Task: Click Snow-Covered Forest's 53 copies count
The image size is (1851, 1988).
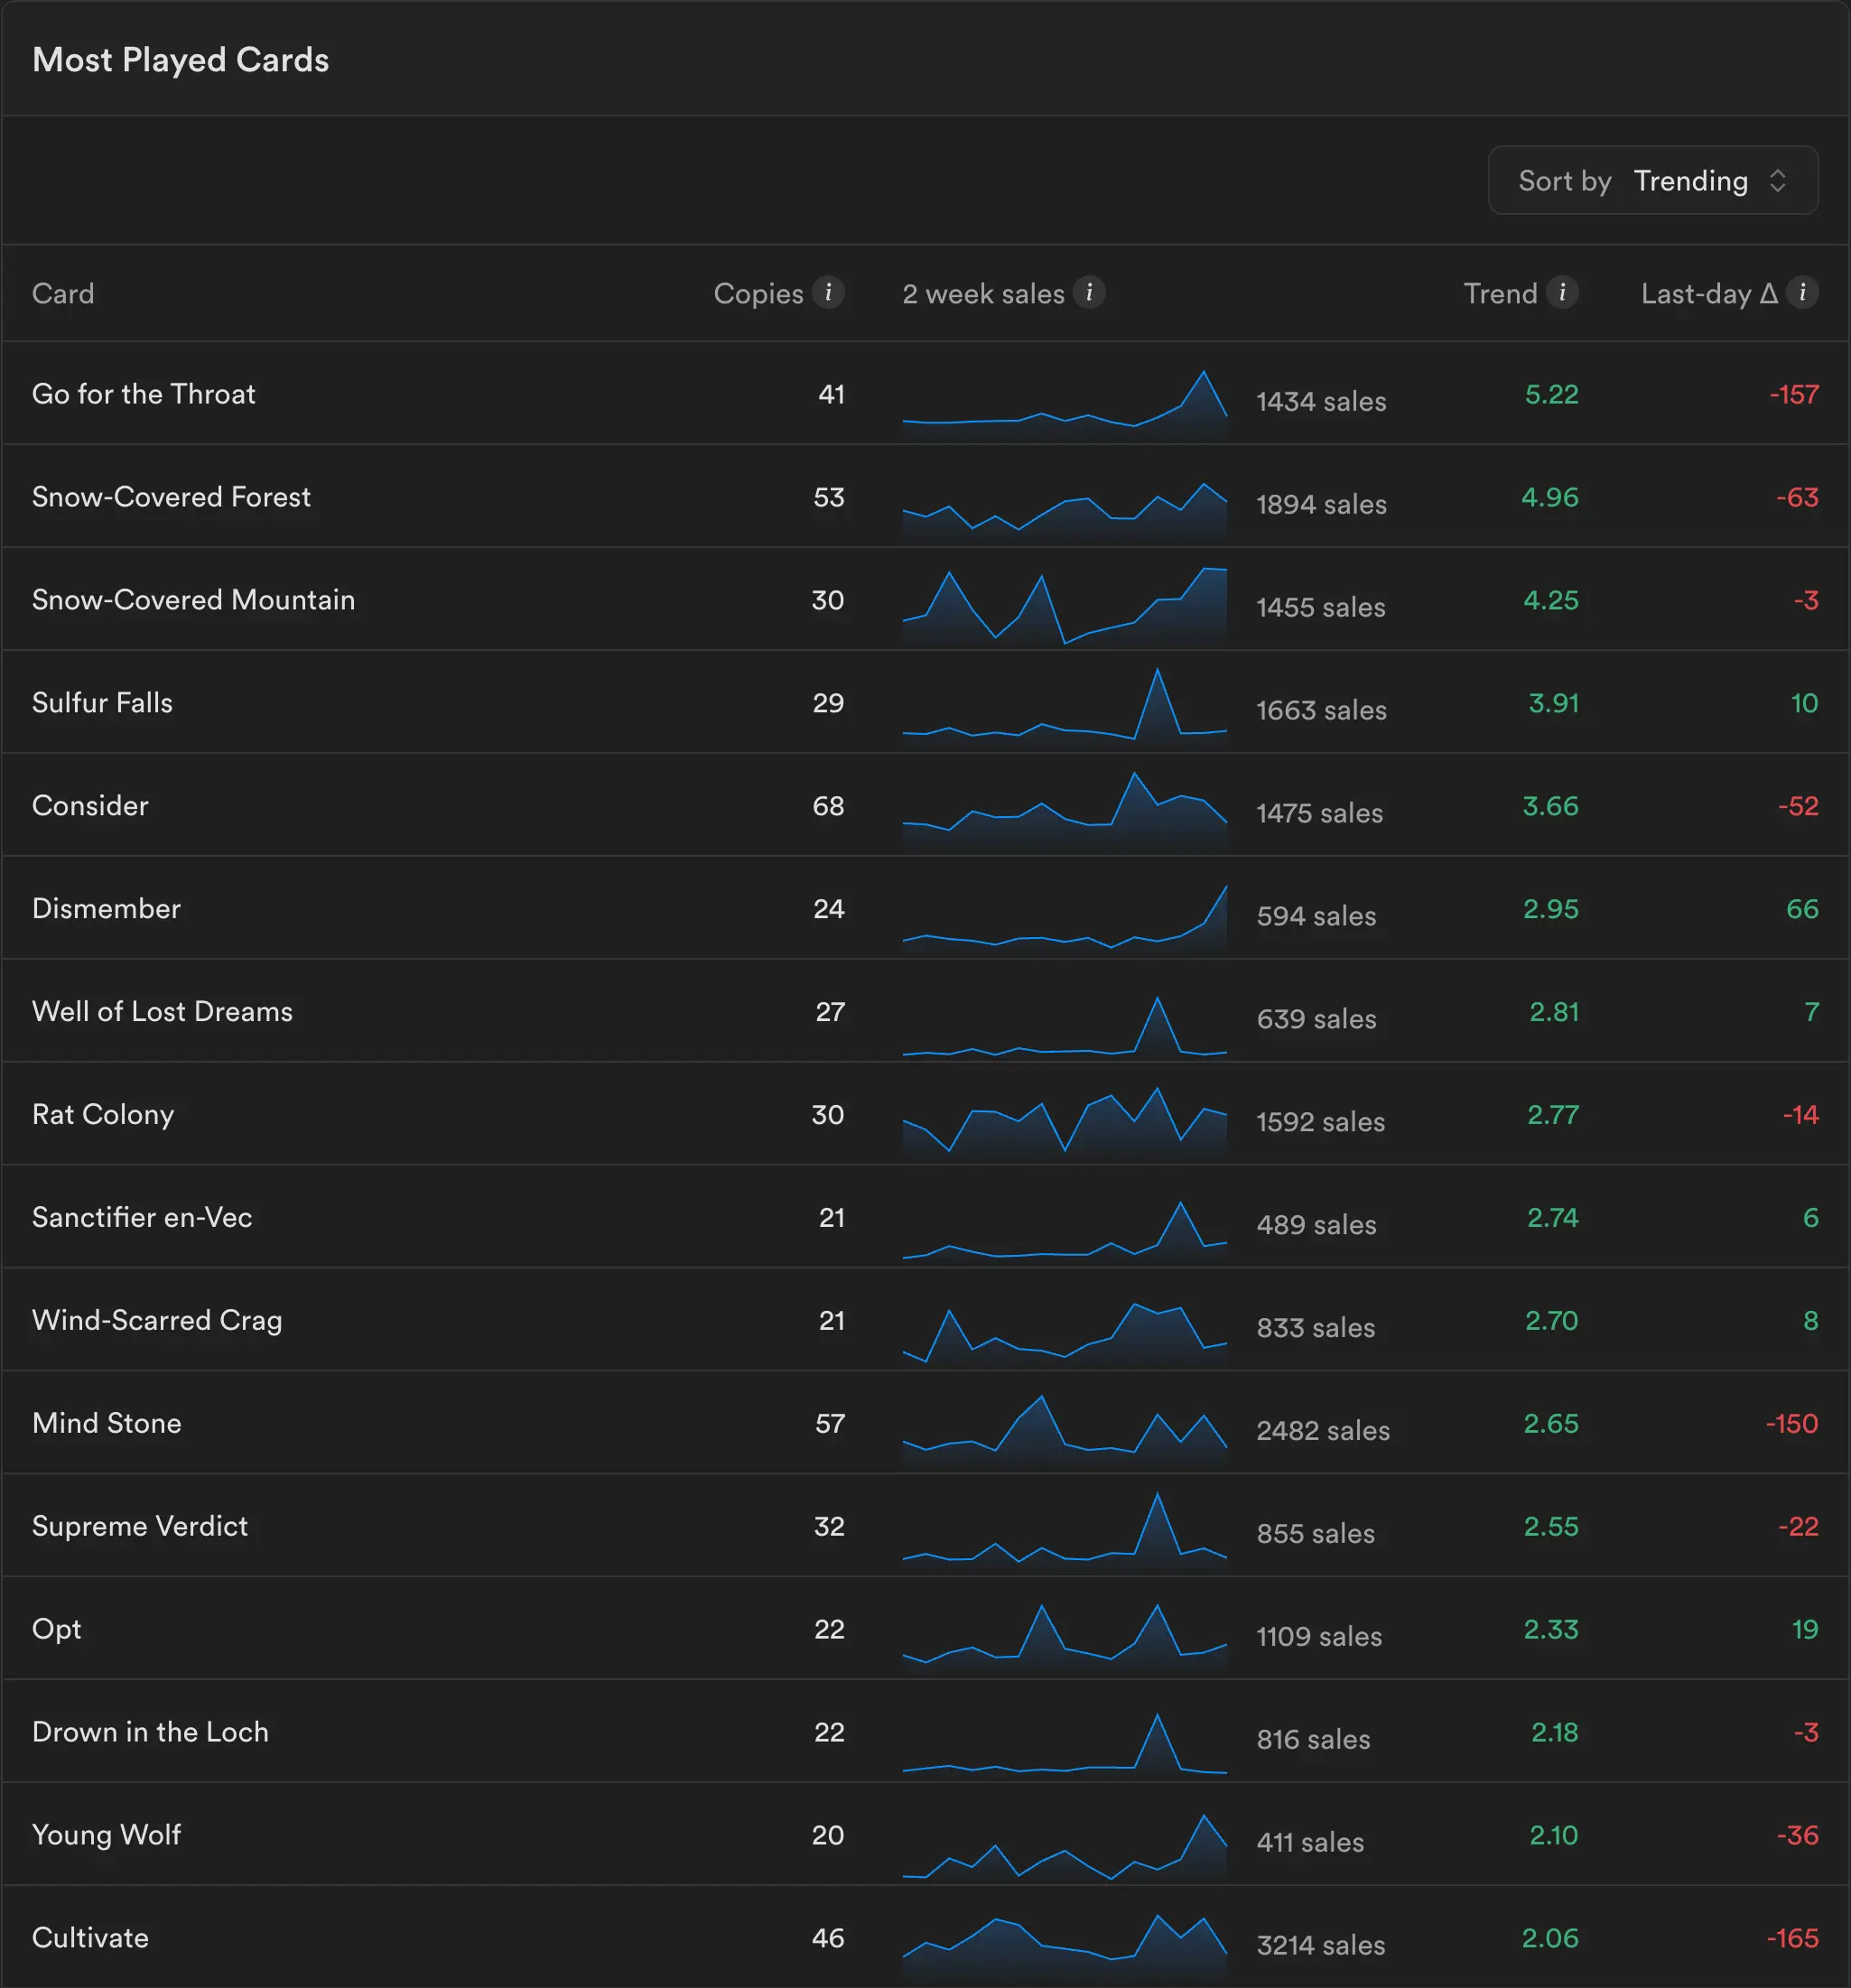Action: [828, 497]
